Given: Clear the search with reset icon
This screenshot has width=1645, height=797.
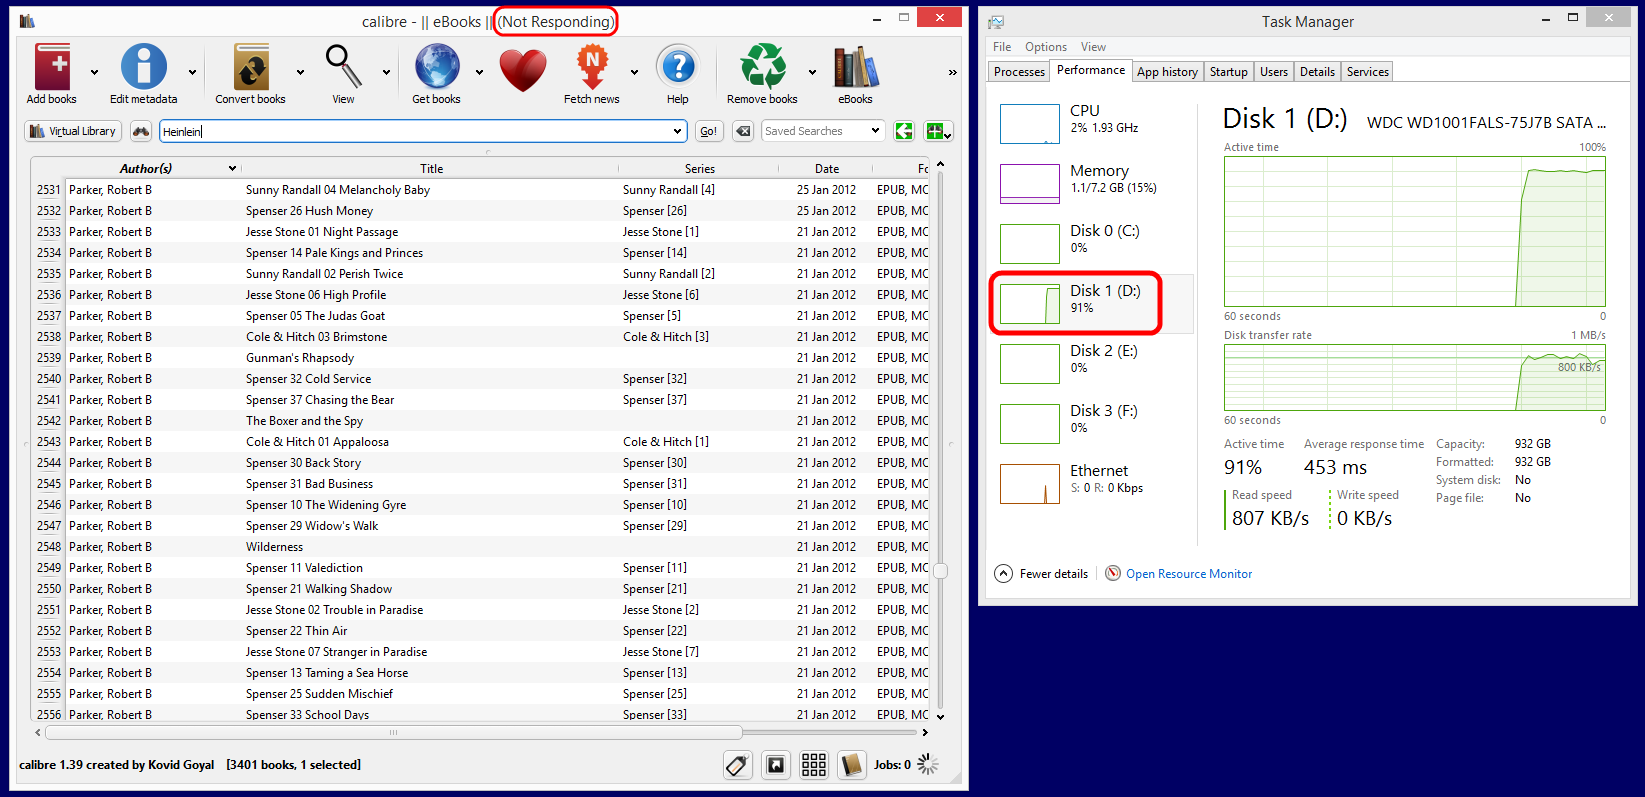Looking at the screenshot, I should pos(743,131).
